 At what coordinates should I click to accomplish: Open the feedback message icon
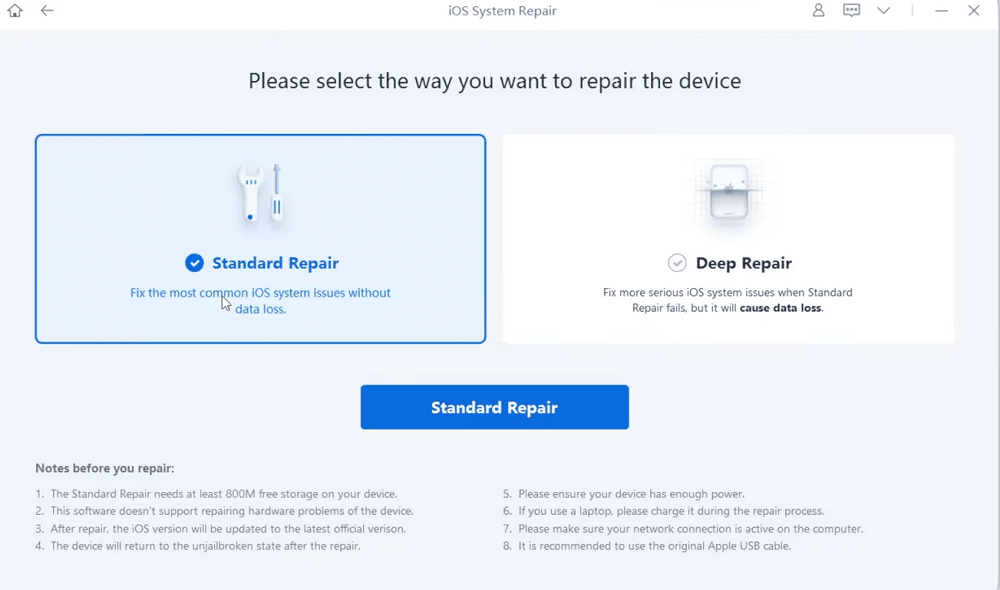coord(851,11)
